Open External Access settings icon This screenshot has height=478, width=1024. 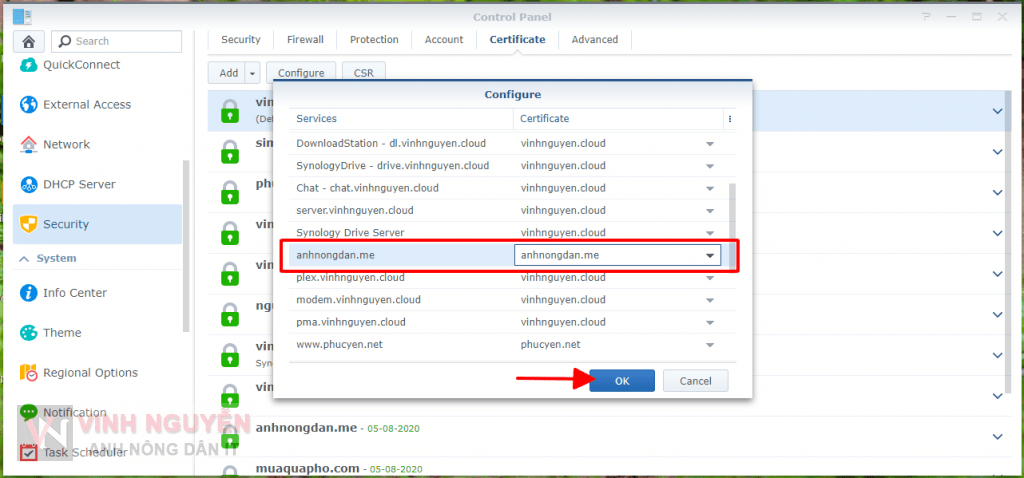pos(28,105)
